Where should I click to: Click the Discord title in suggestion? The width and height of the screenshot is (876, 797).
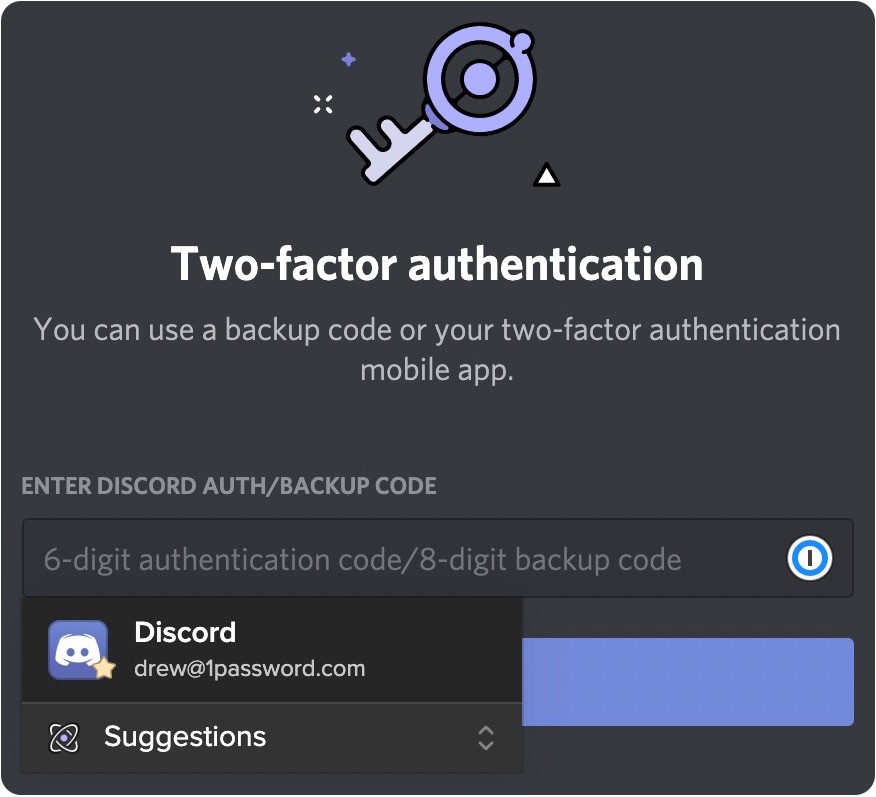tap(185, 633)
